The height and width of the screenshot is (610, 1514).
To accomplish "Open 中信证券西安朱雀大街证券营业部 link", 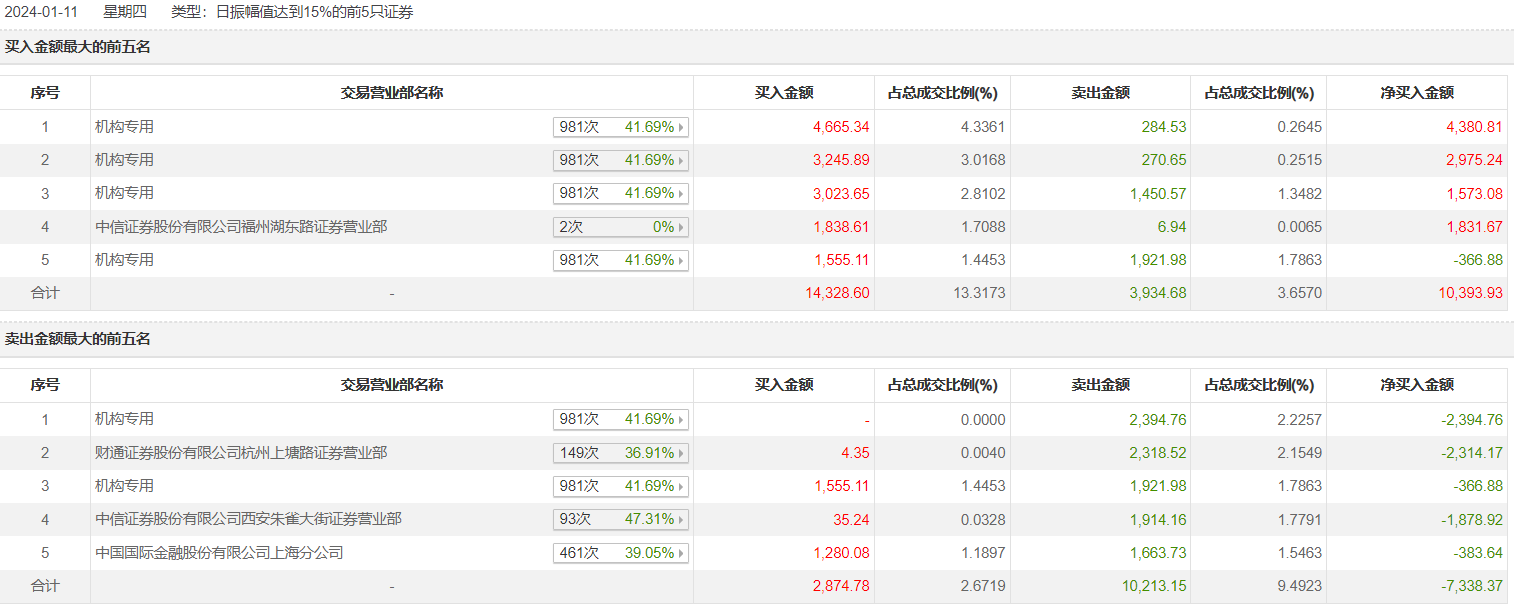I will click(248, 519).
